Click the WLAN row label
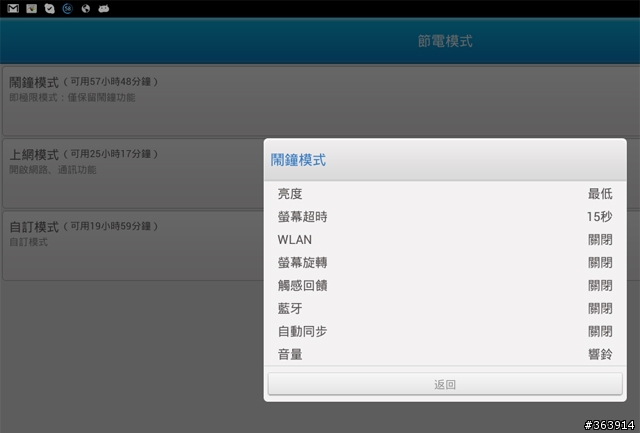The image size is (640, 433). [x=295, y=240]
